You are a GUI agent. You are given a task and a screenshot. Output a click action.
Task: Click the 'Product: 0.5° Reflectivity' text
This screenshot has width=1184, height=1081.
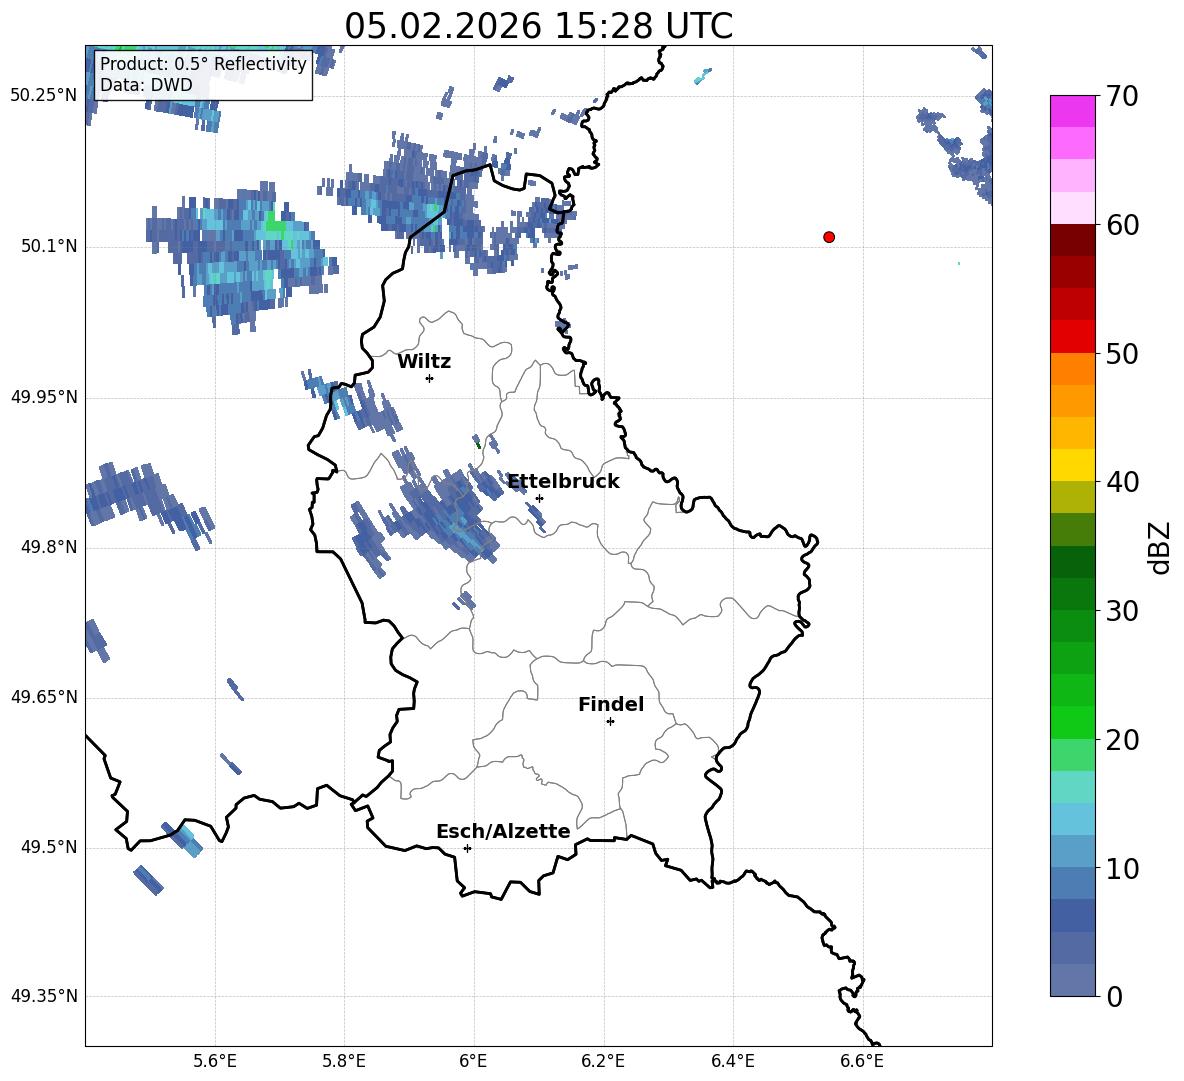pyautogui.click(x=203, y=63)
